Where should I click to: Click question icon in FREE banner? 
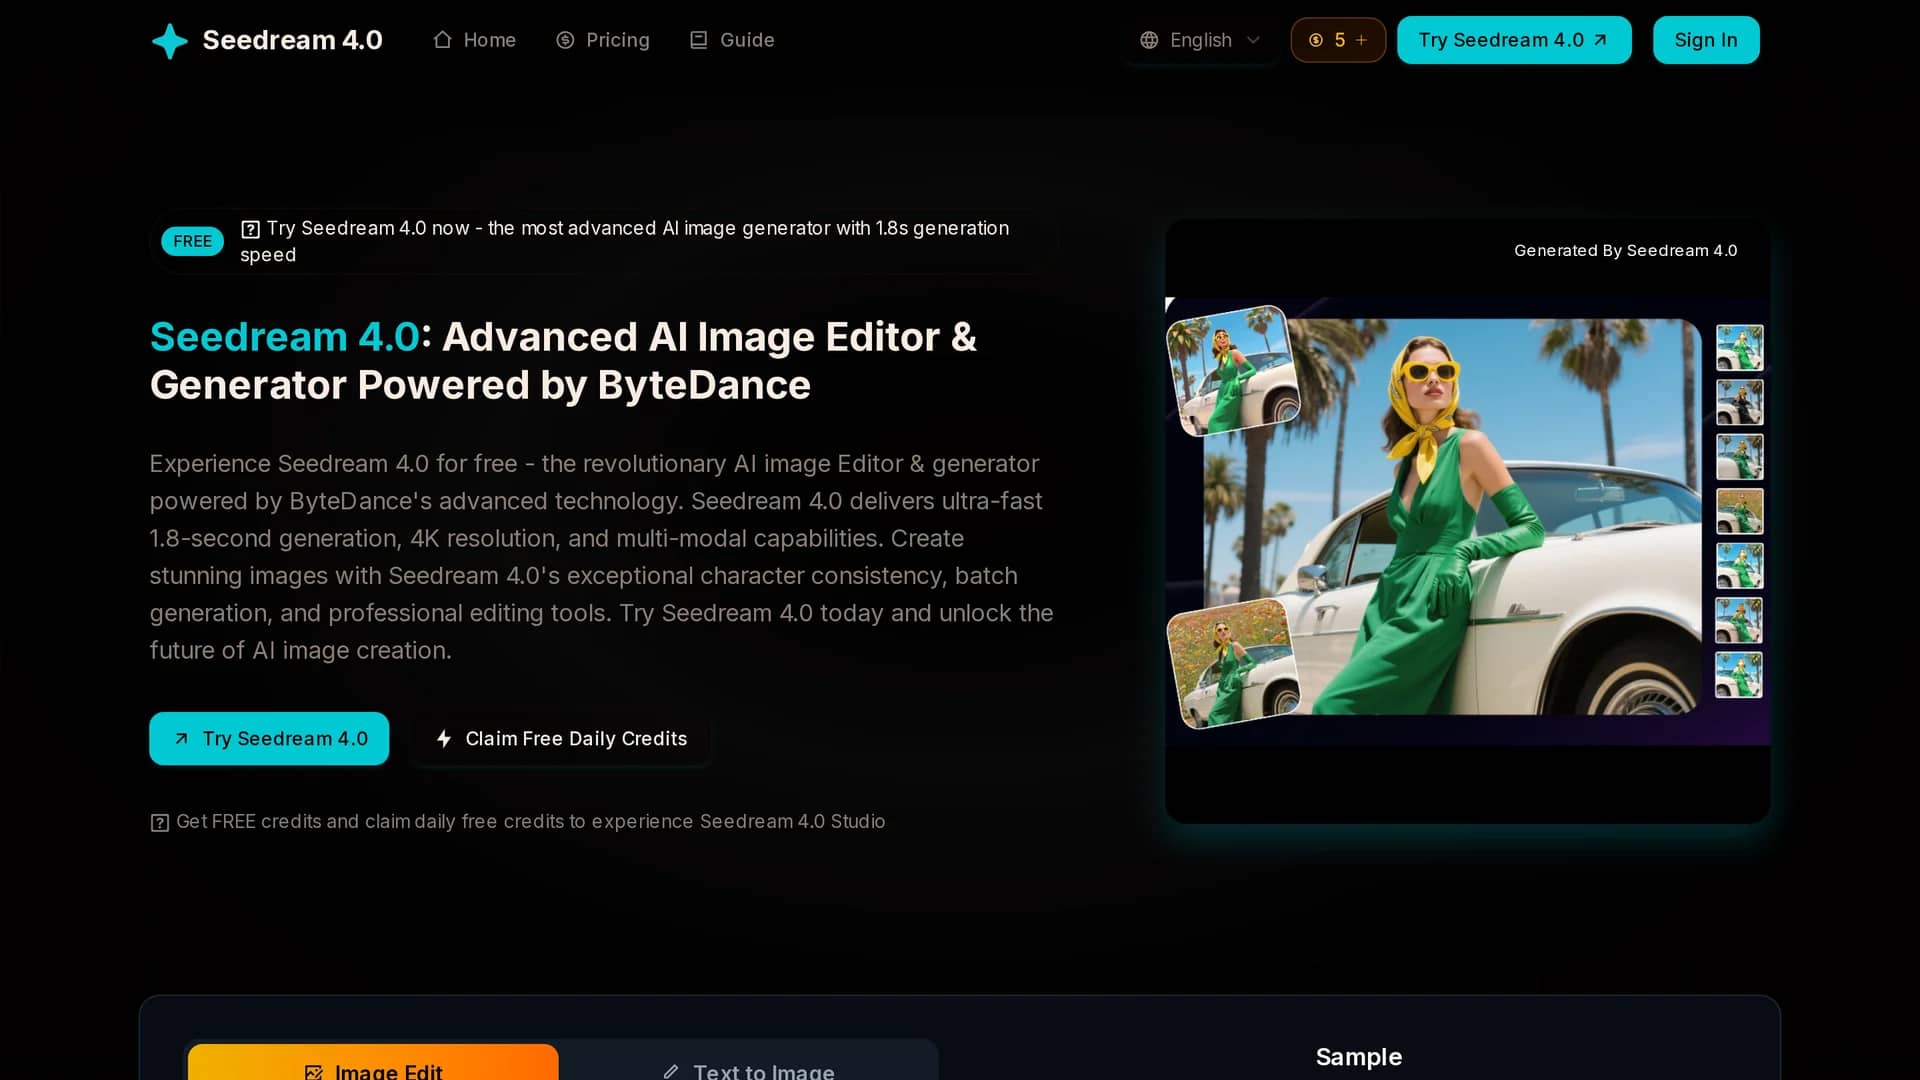point(250,229)
